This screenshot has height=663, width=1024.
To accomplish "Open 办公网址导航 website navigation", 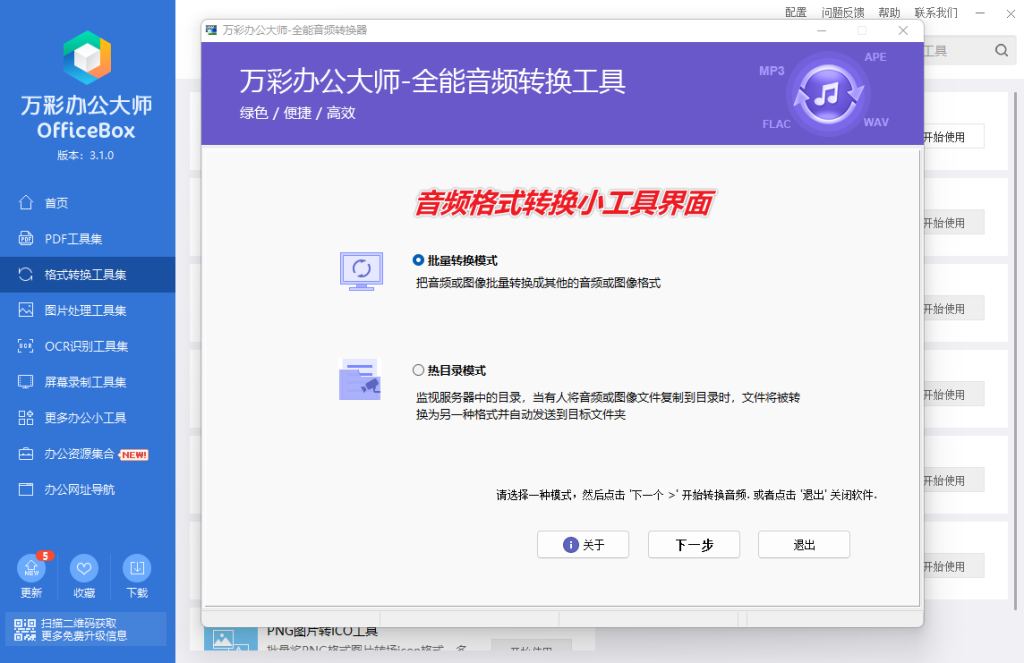I will coord(64,489).
